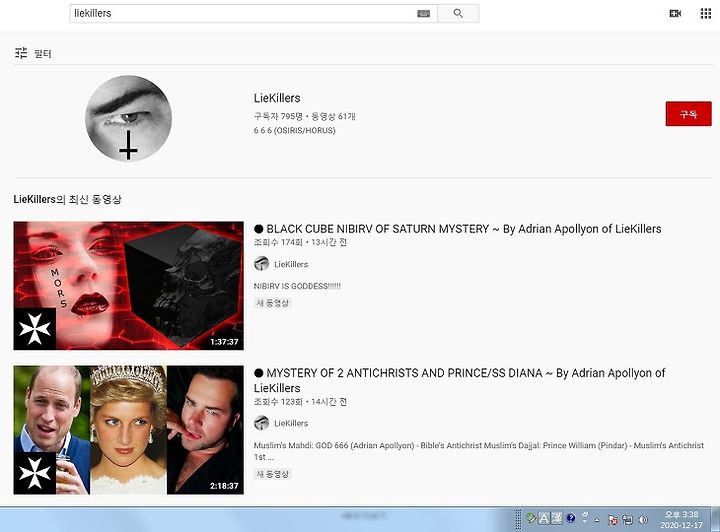This screenshot has width=720, height=532.
Task: Click the taskbar clock showing 2020-12-17
Action: 681,520
